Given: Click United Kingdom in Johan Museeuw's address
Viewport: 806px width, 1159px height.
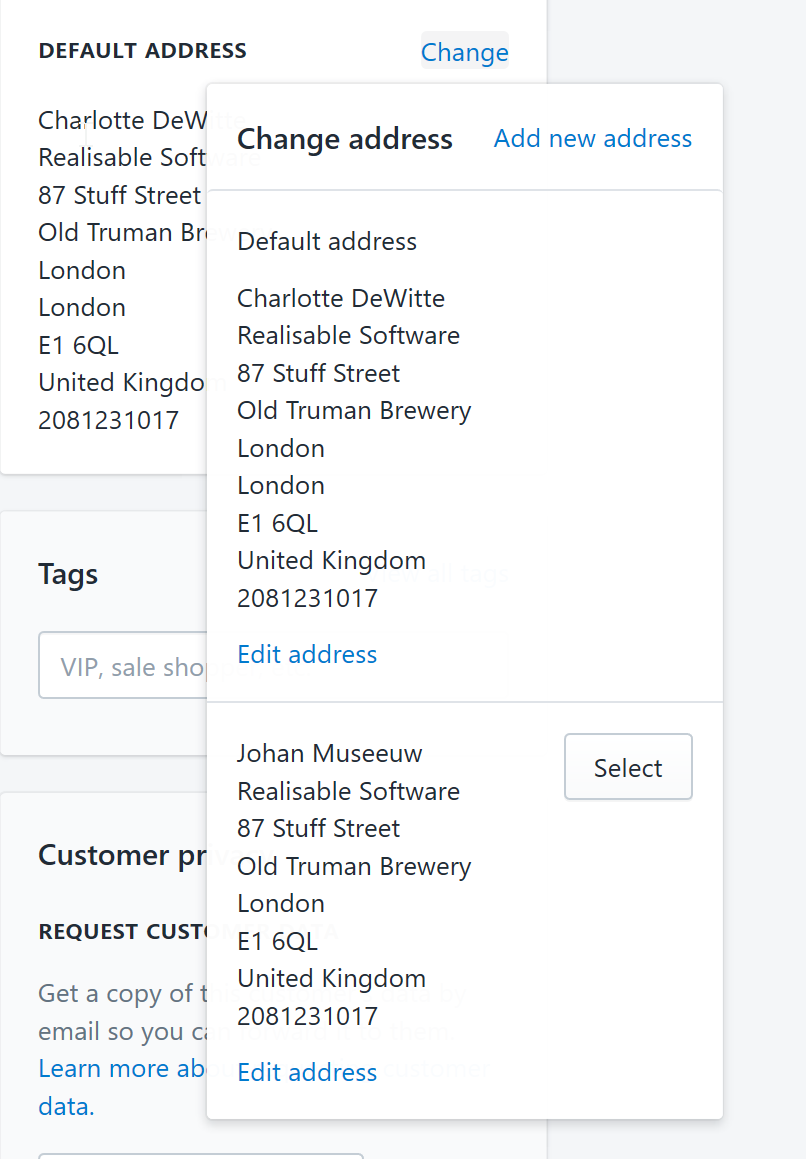Looking at the screenshot, I should [x=331, y=978].
